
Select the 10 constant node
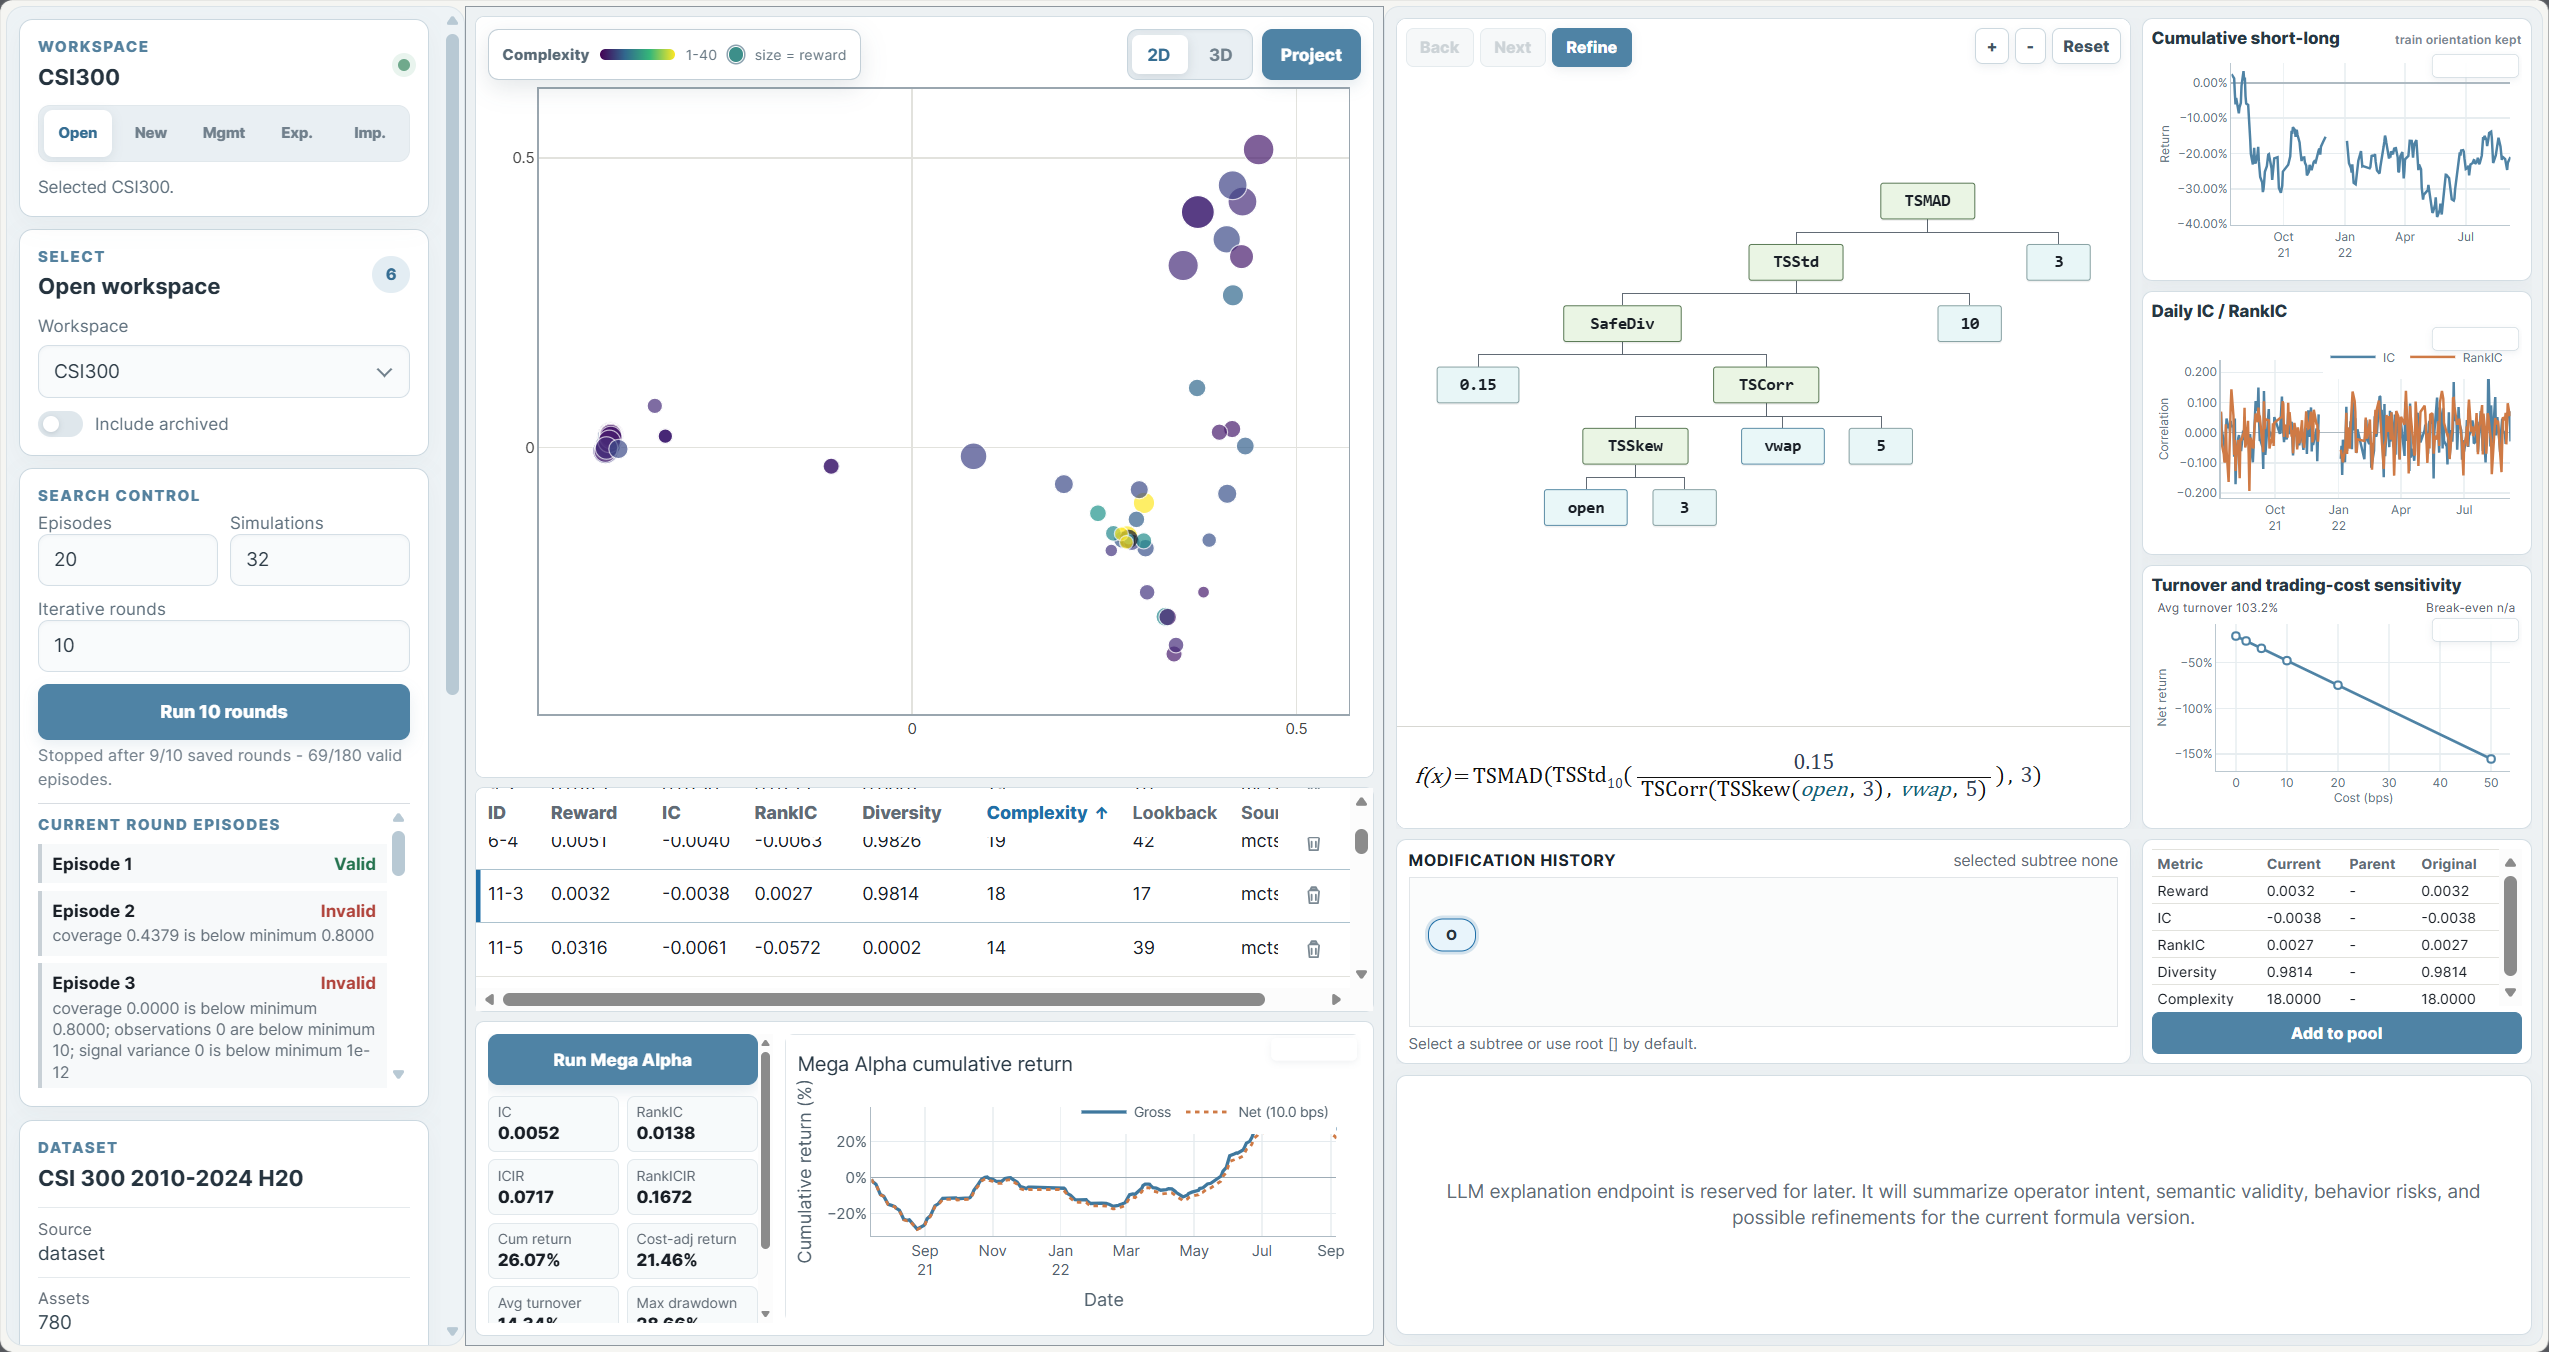1969,324
